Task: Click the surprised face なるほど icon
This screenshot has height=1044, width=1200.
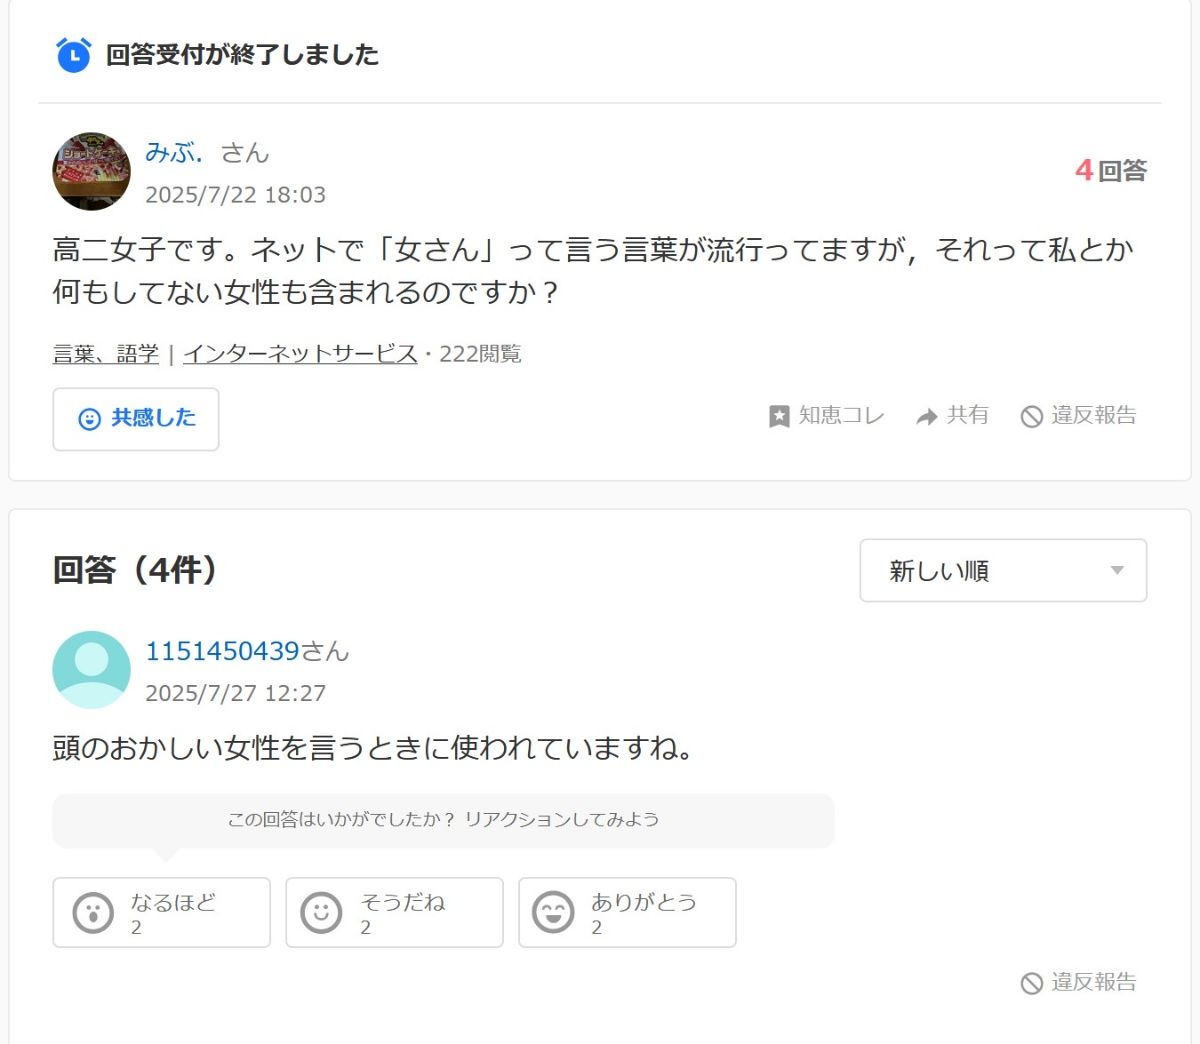Action: pyautogui.click(x=93, y=913)
